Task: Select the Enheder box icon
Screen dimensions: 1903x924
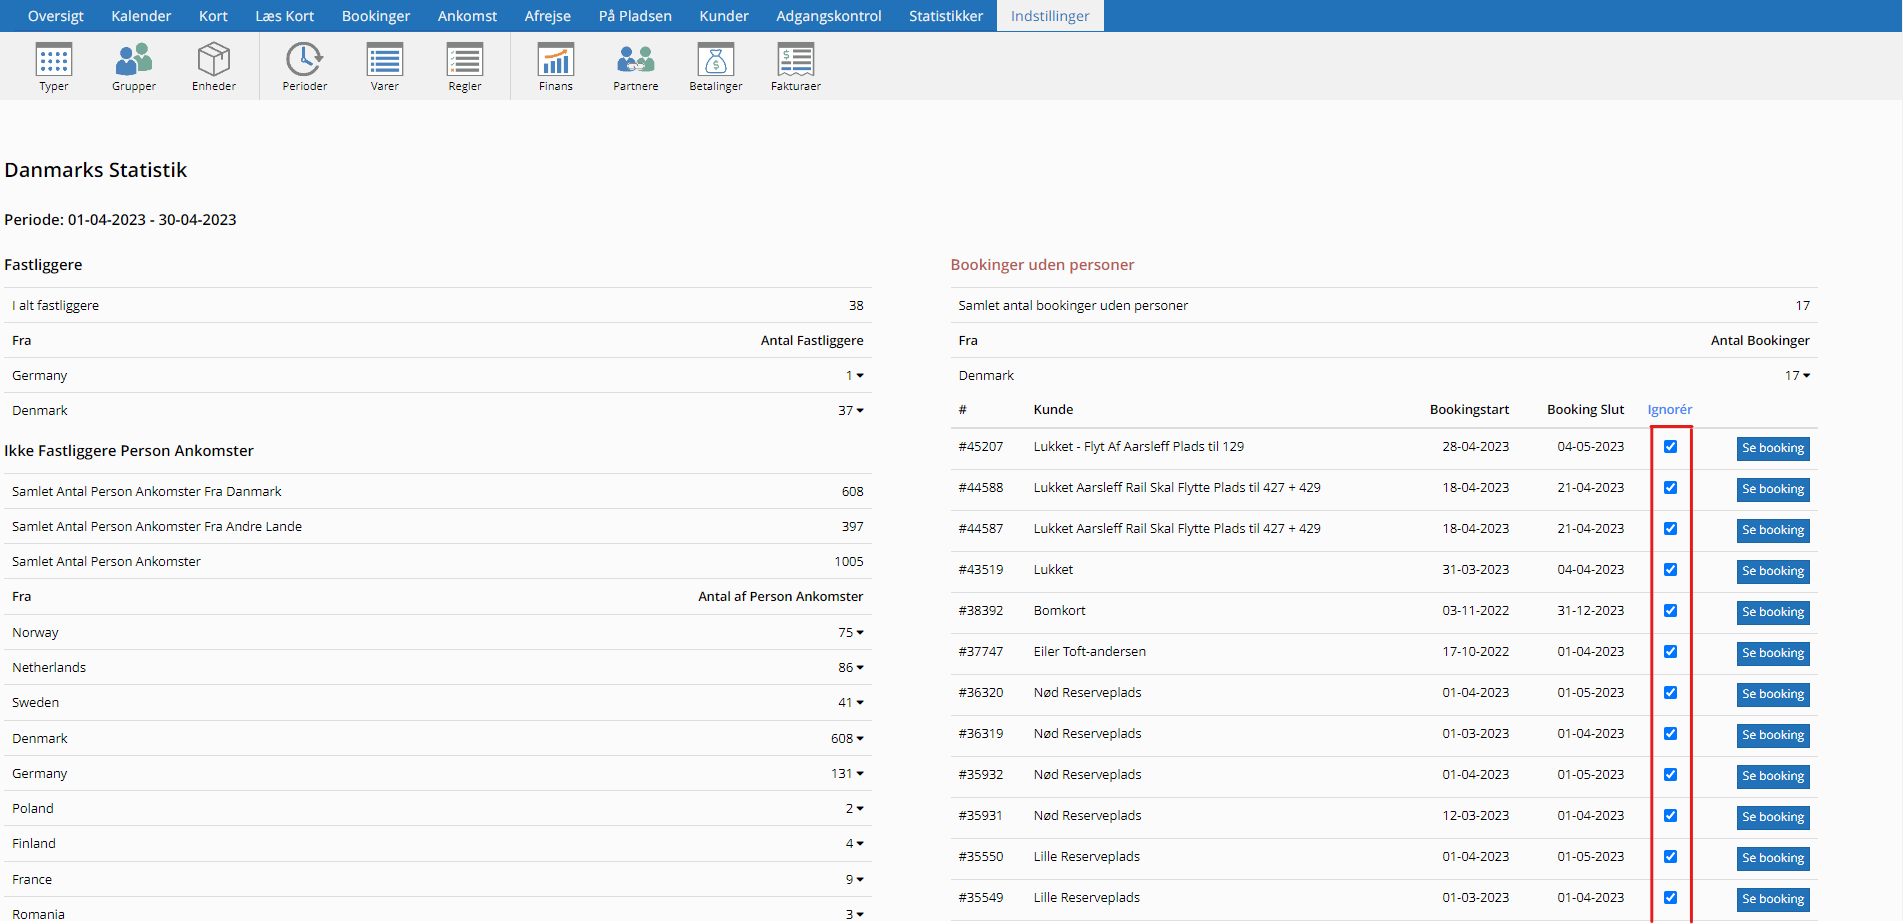Action: click(213, 62)
